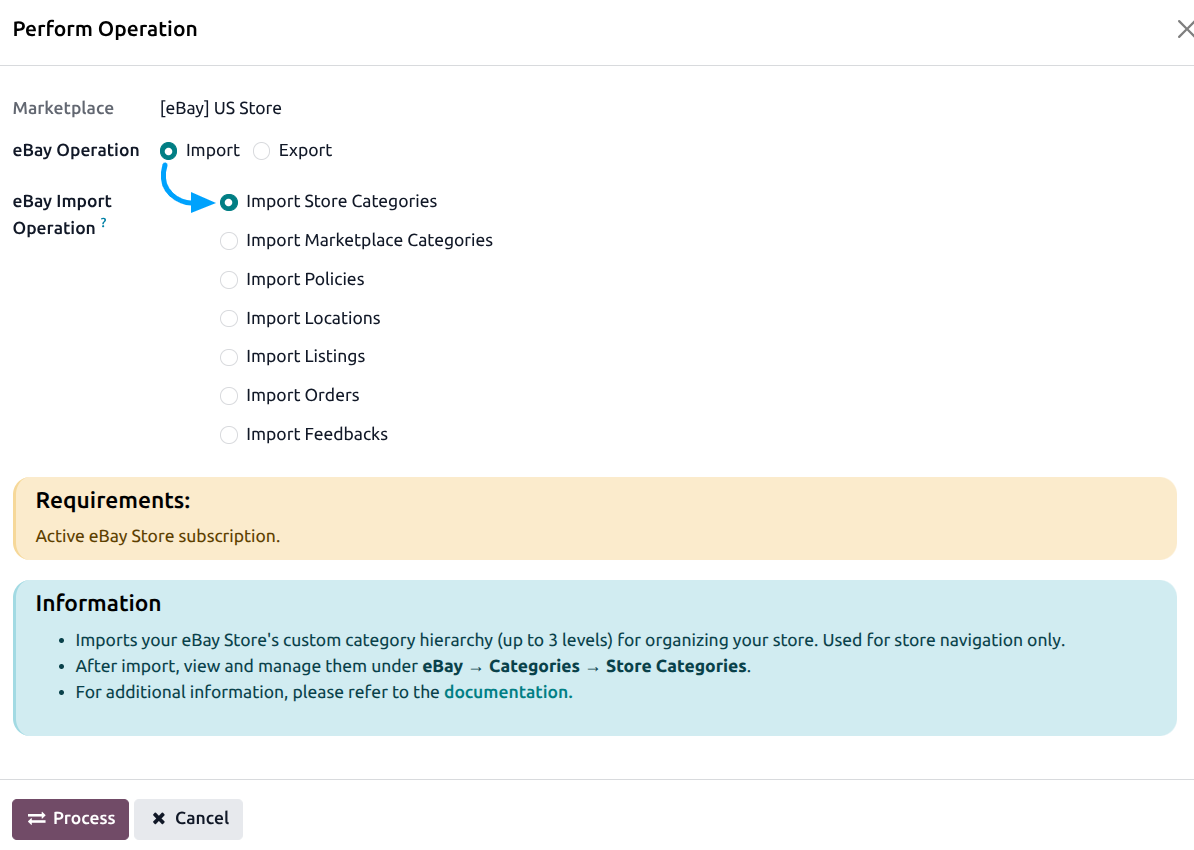Click the Marketplace field label
Image resolution: width=1194 pixels, height=850 pixels.
[63, 108]
